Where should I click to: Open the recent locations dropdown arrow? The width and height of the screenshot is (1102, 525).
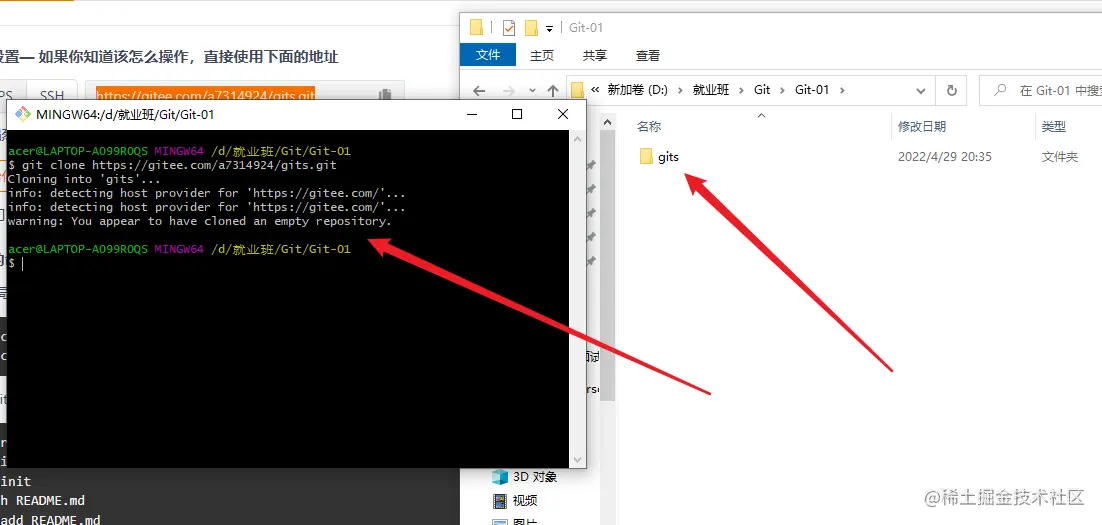pyautogui.click(x=532, y=91)
